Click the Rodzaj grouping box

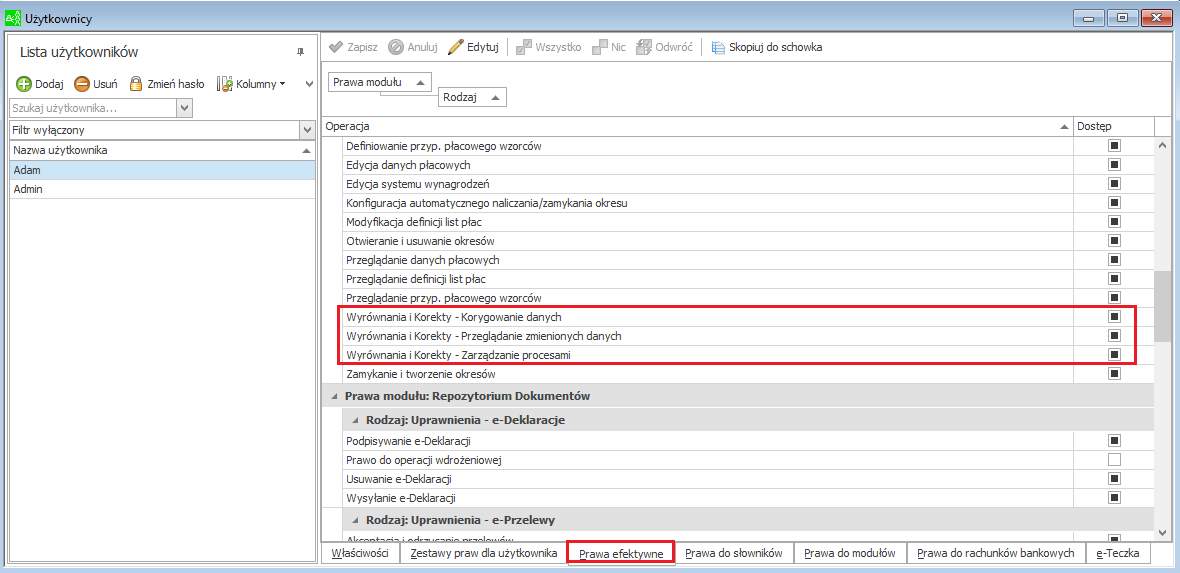point(473,97)
